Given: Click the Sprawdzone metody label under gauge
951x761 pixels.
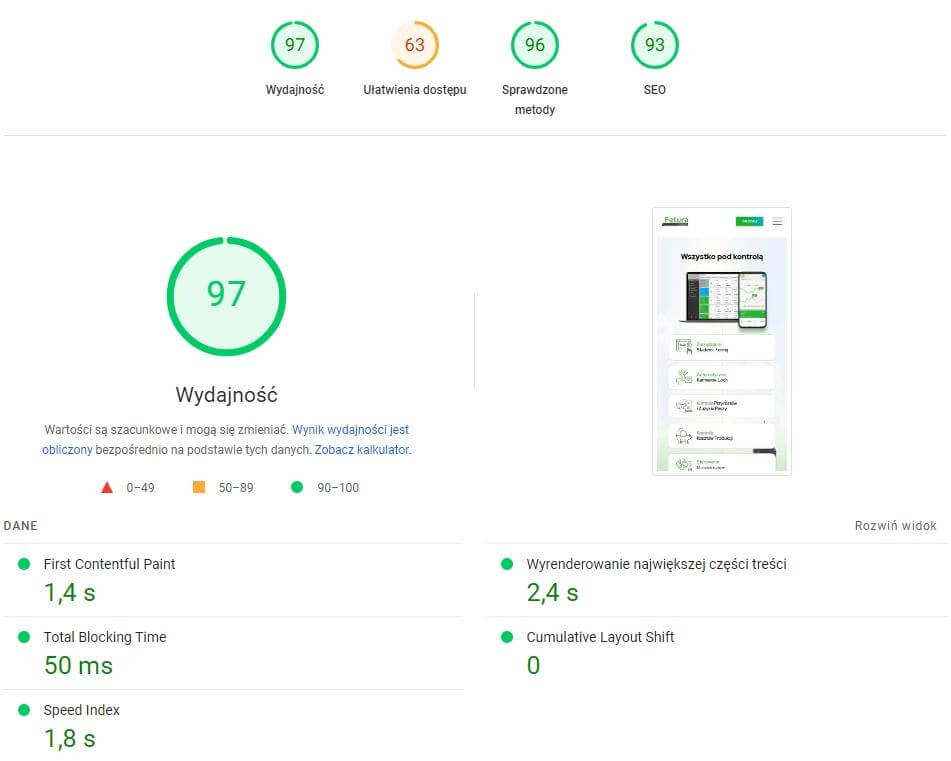Looking at the screenshot, I should (534, 99).
